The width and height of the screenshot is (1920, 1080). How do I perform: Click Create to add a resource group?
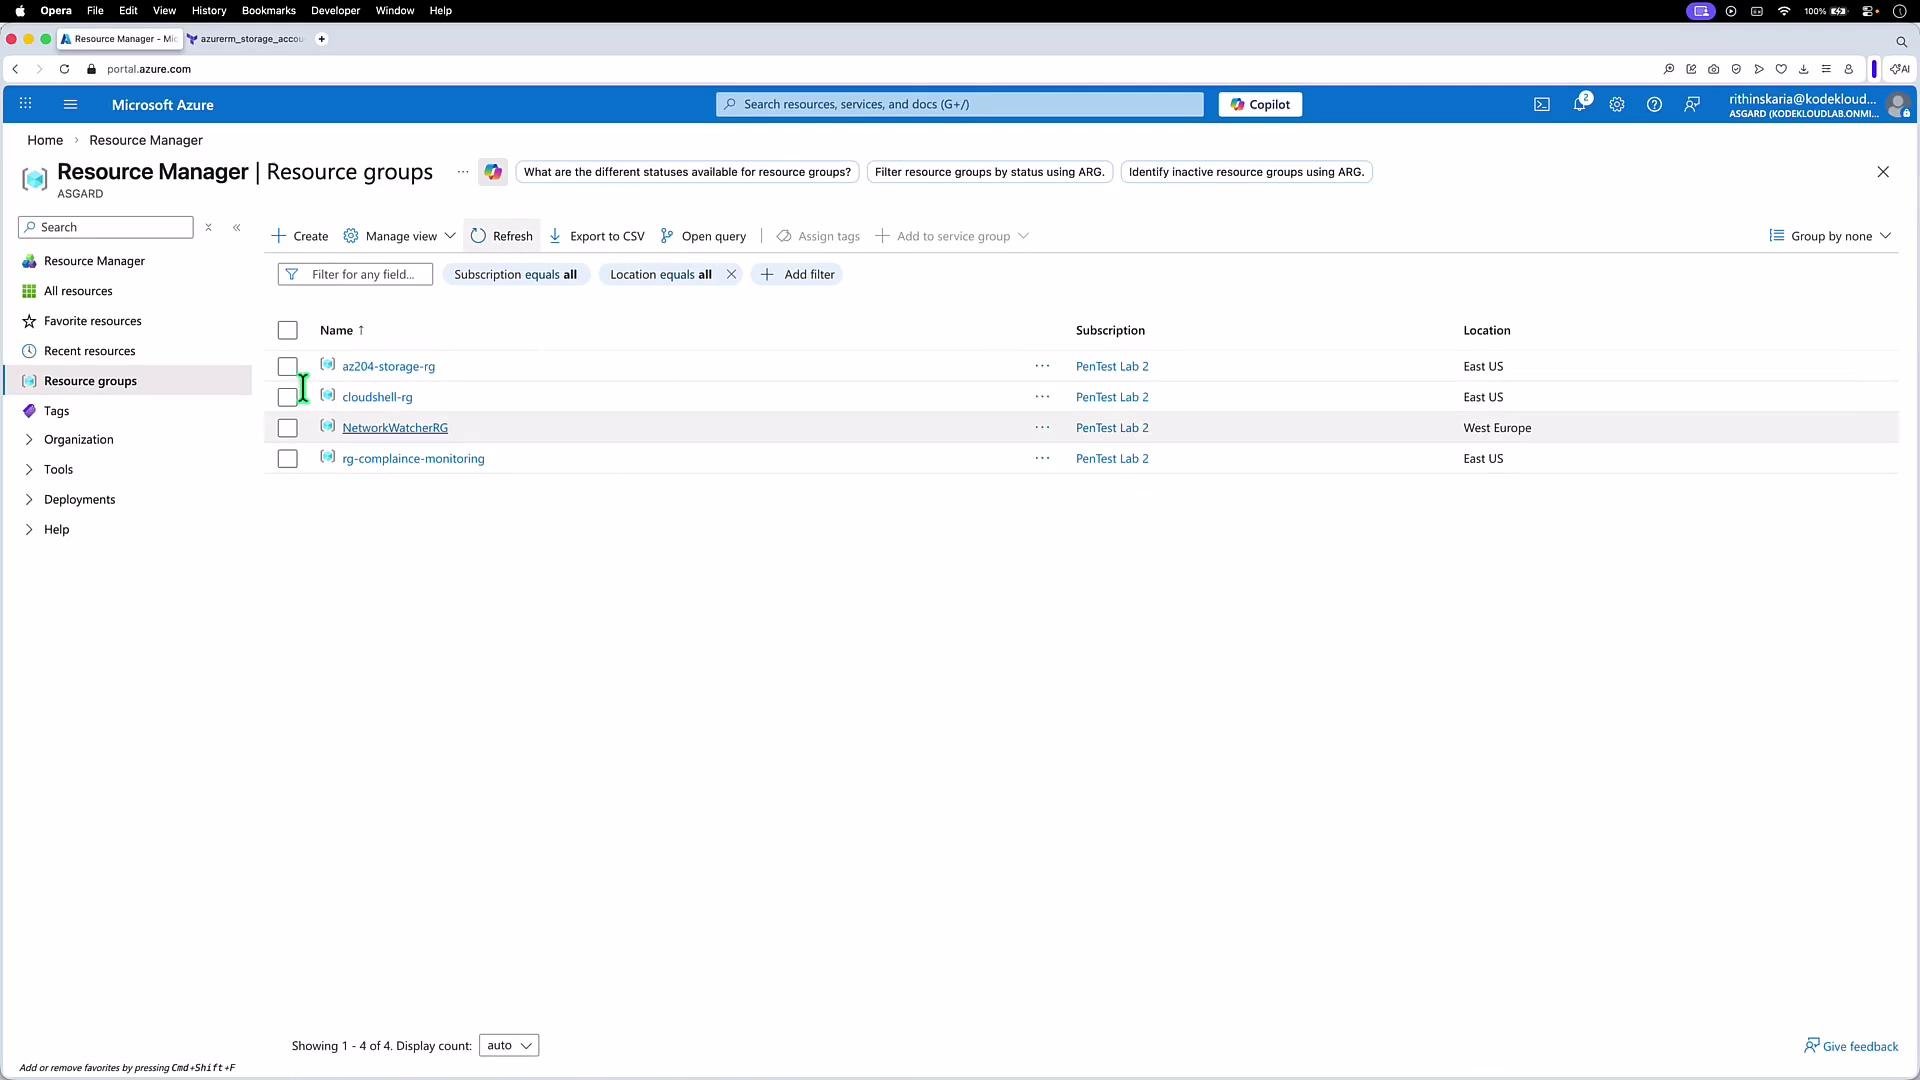300,237
